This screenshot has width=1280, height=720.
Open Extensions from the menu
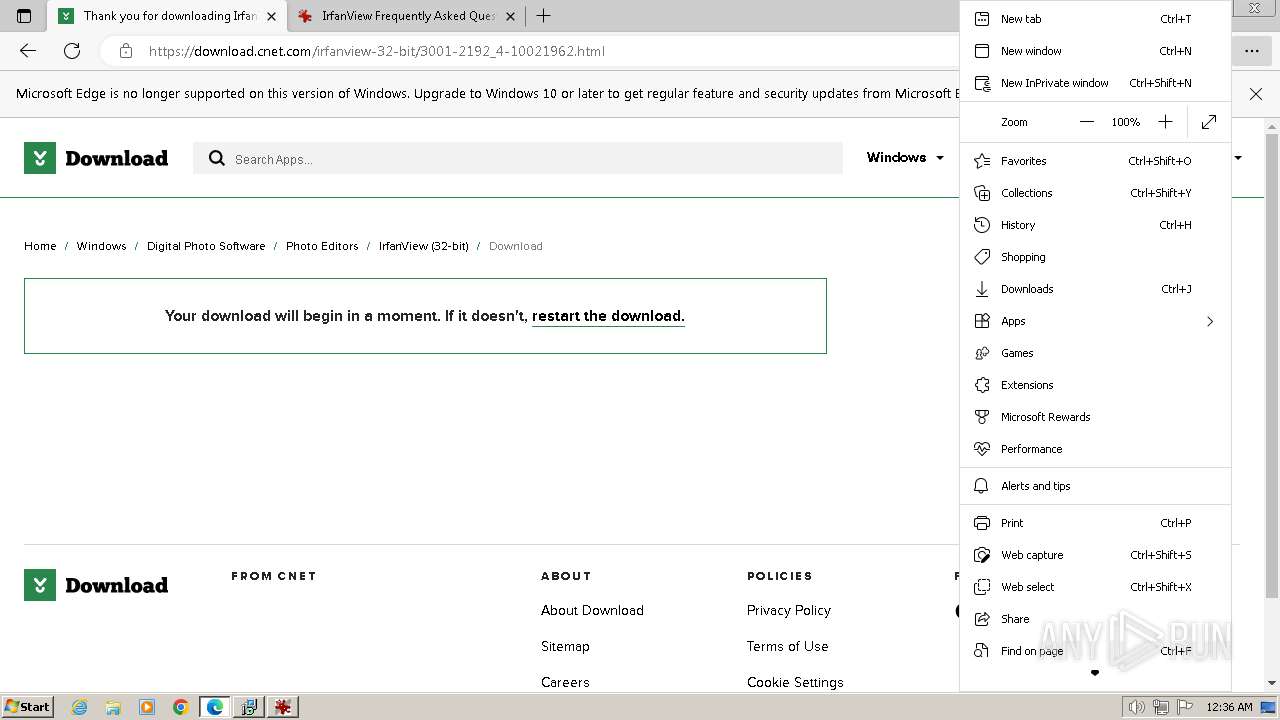pos(1095,385)
